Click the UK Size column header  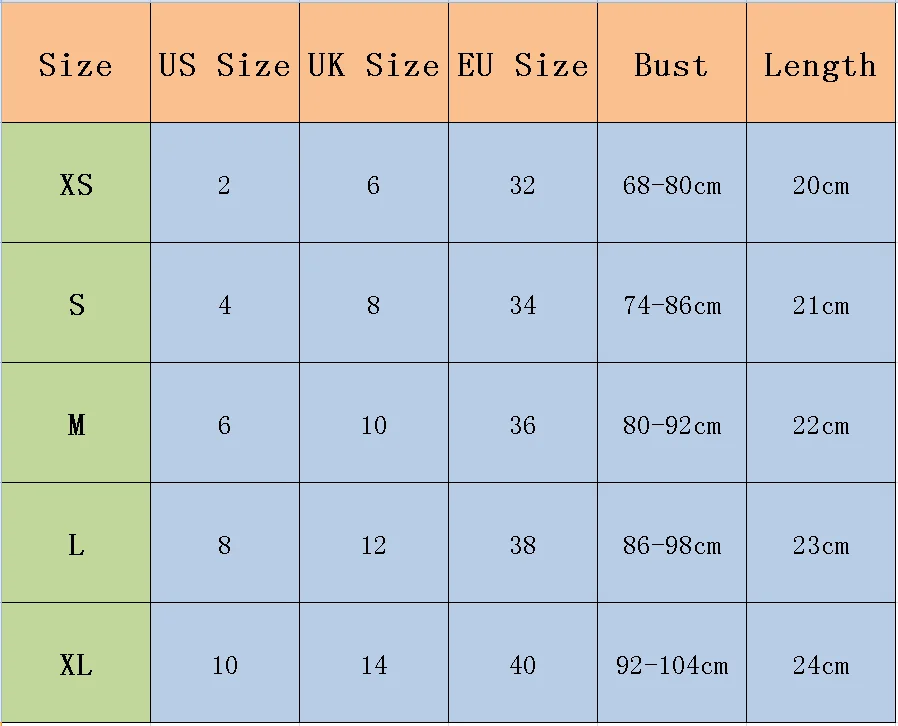coord(374,62)
